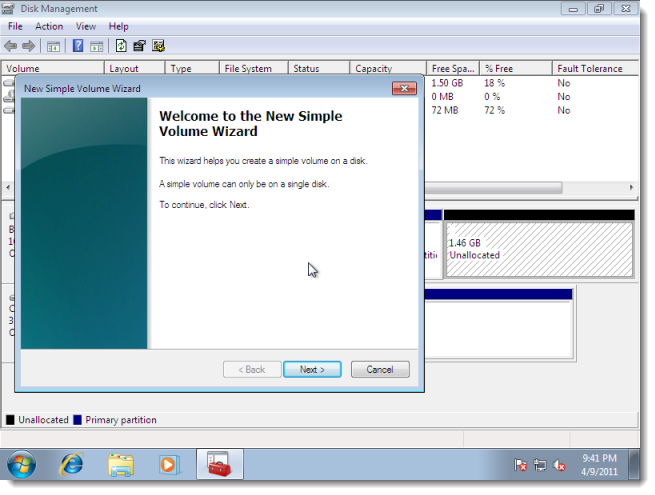Sort by the % Free column header

516,69
